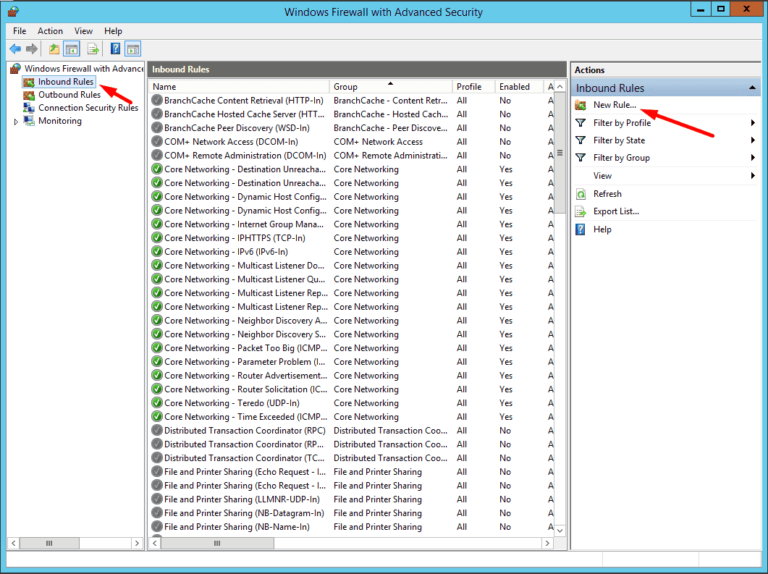Select Connection Security Rules in the tree
The height and width of the screenshot is (574, 768).
point(88,108)
